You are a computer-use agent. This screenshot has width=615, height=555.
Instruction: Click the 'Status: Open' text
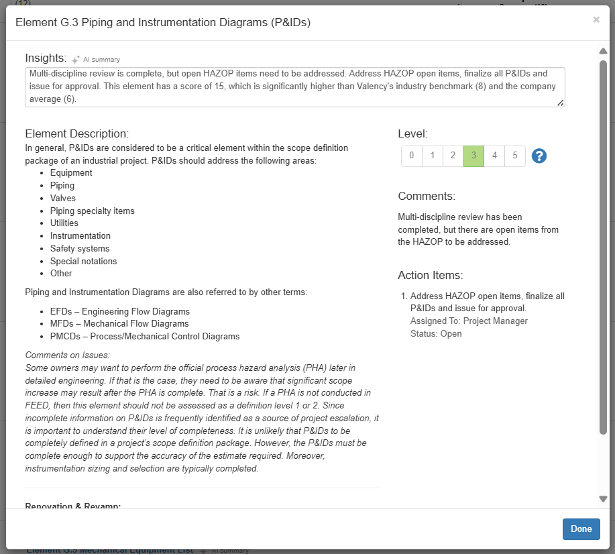pyautogui.click(x=436, y=334)
